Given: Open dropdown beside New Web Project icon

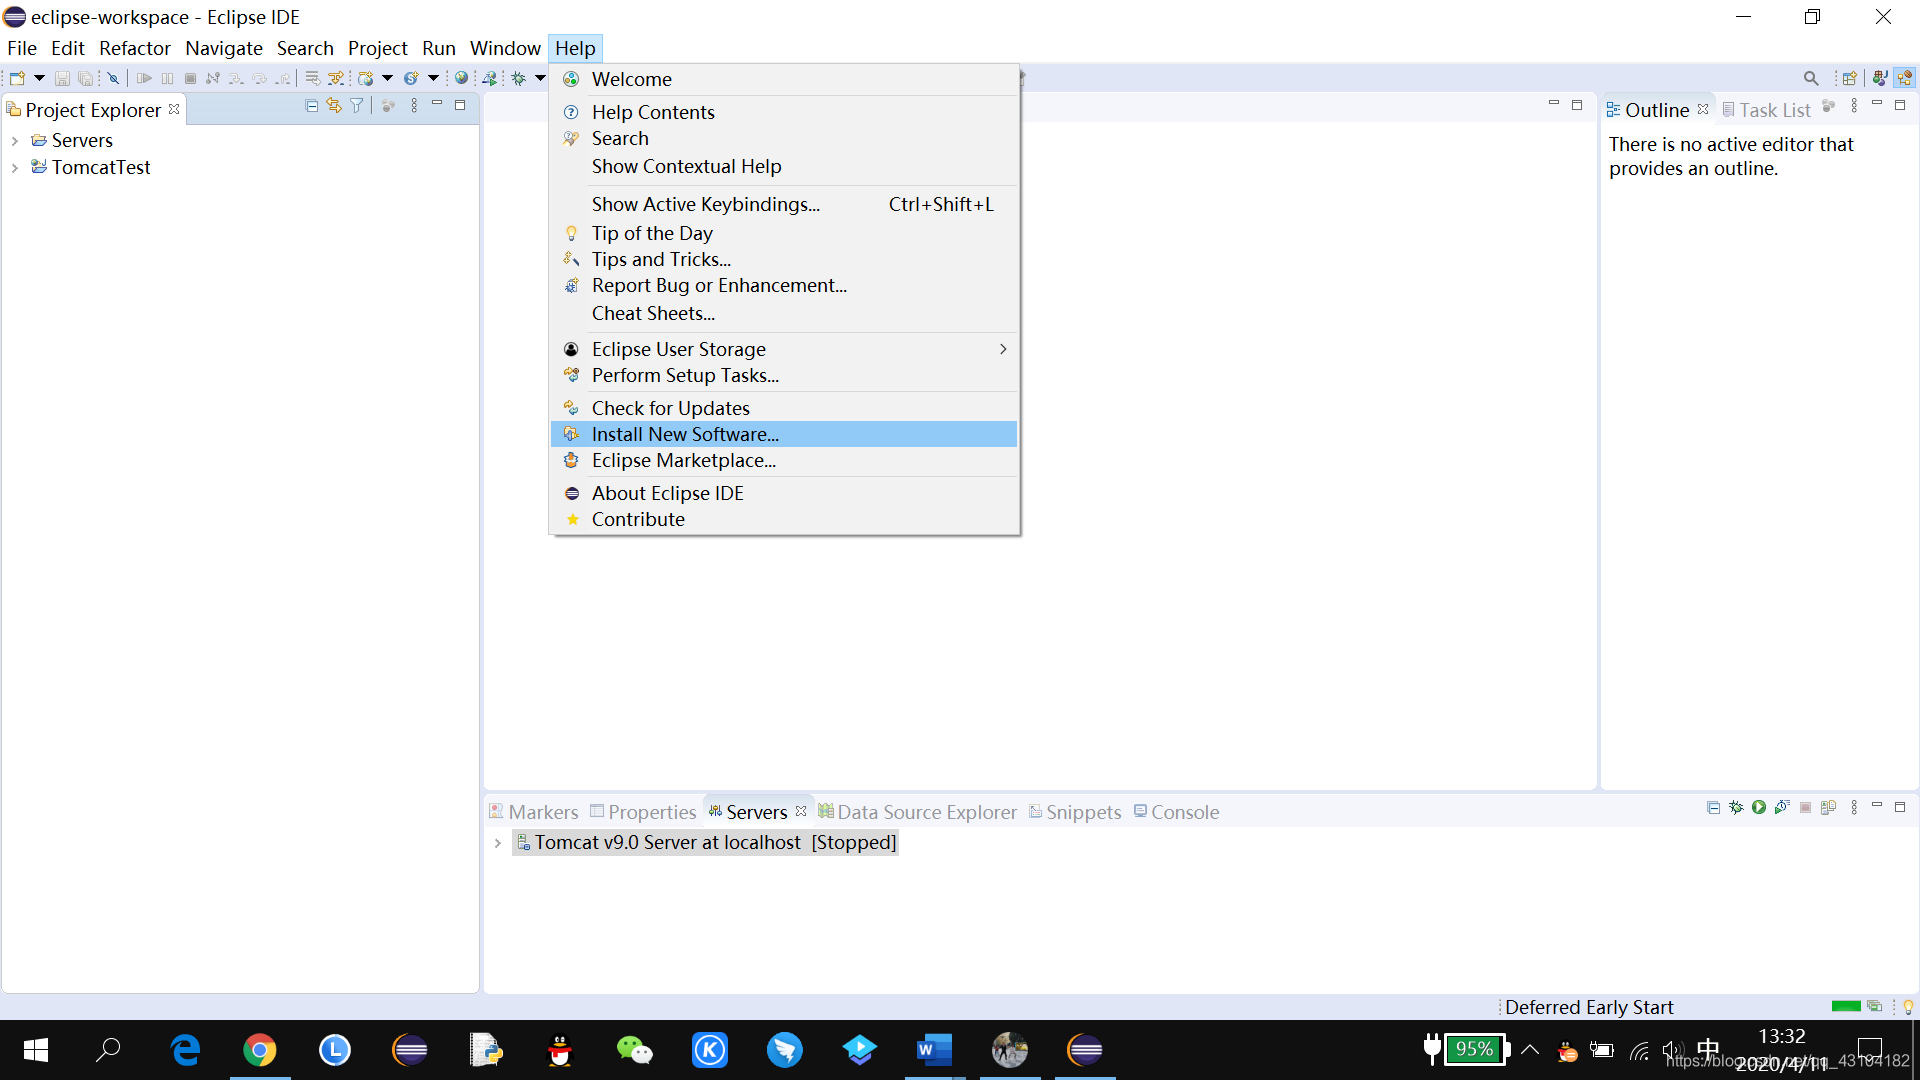Looking at the screenshot, I should point(387,78).
